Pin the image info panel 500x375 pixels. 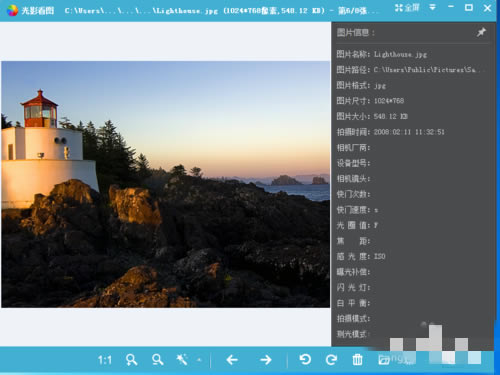pyautogui.click(x=481, y=32)
